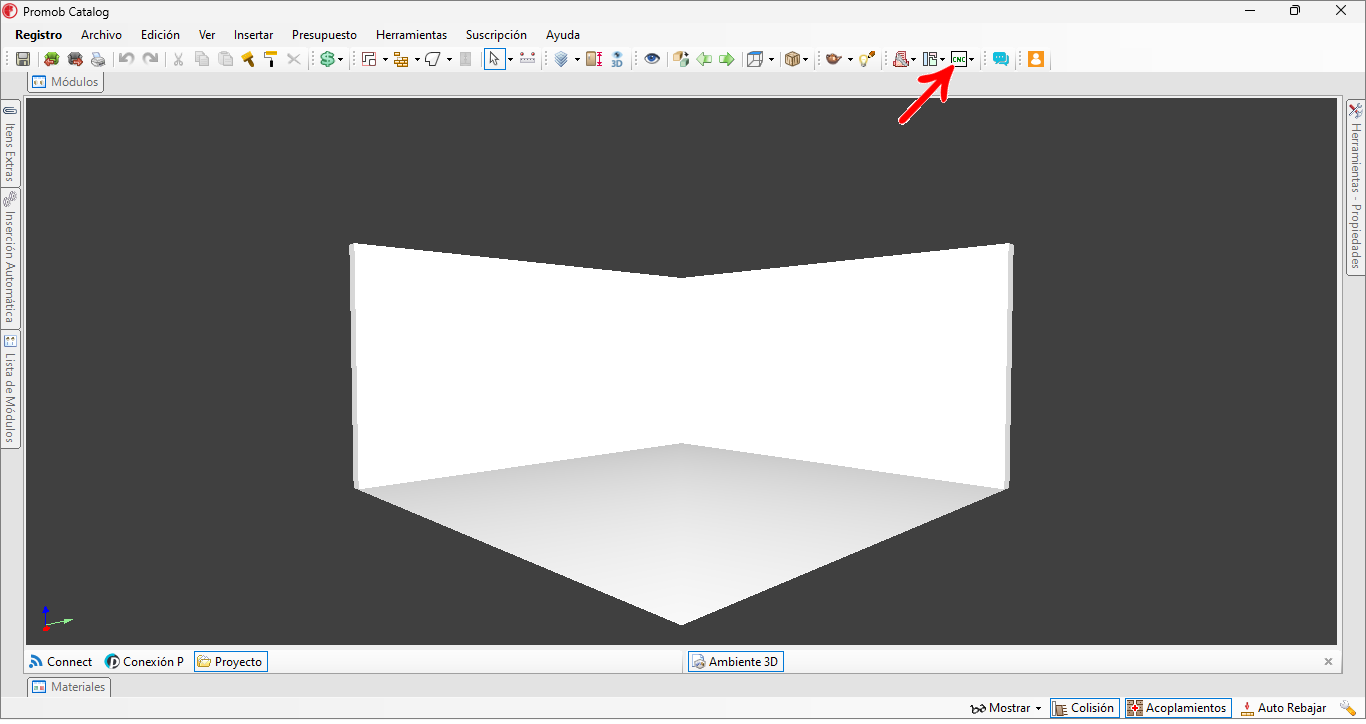The height and width of the screenshot is (724, 1366).
Task: Toggle the Colisión option
Action: click(1083, 708)
